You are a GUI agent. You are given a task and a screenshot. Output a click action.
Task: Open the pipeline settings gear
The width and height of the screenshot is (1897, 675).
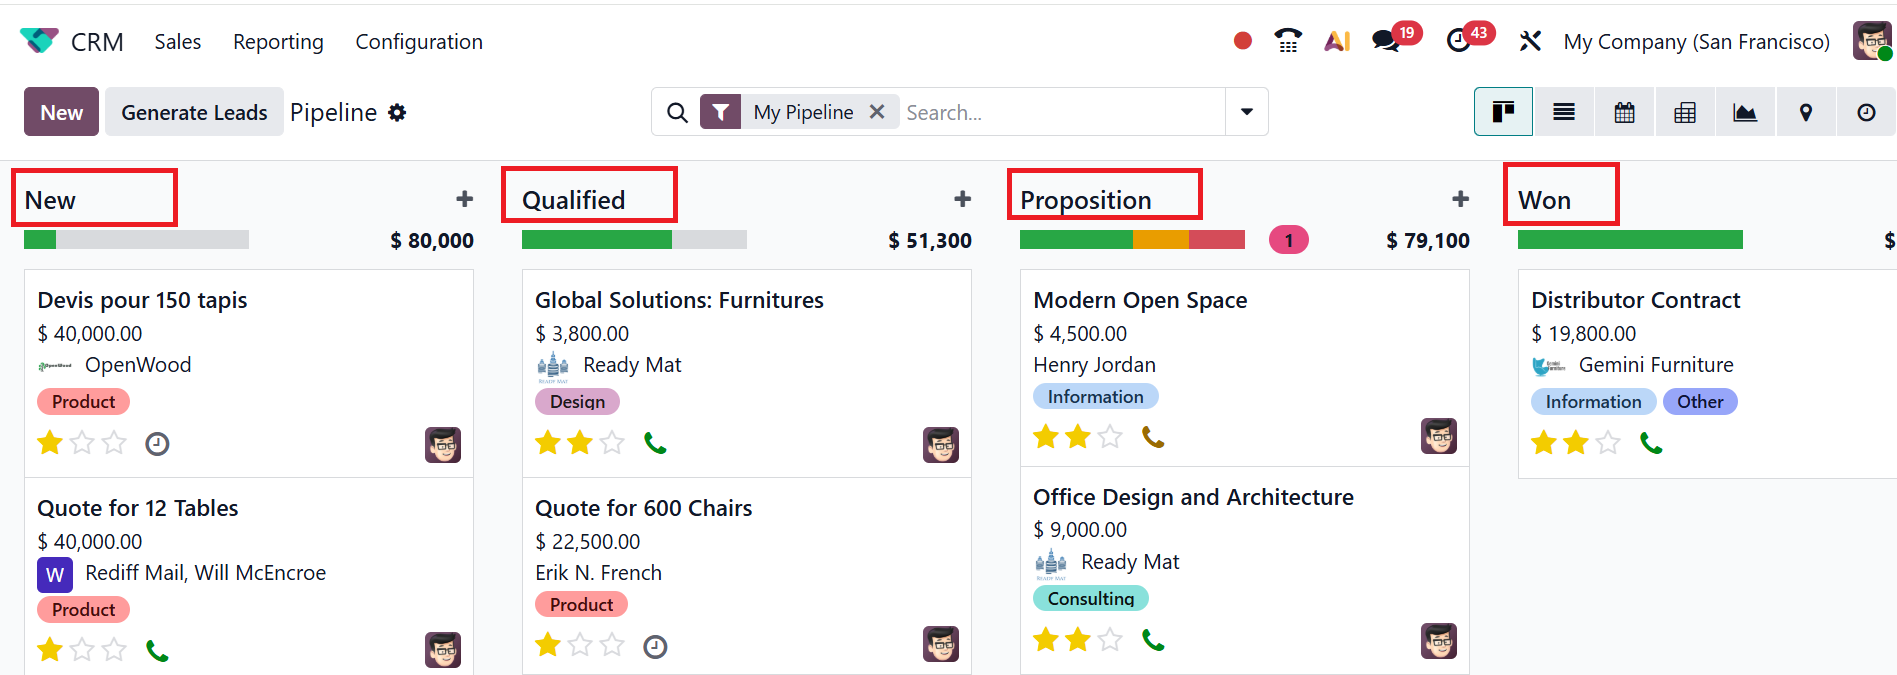pyautogui.click(x=397, y=113)
